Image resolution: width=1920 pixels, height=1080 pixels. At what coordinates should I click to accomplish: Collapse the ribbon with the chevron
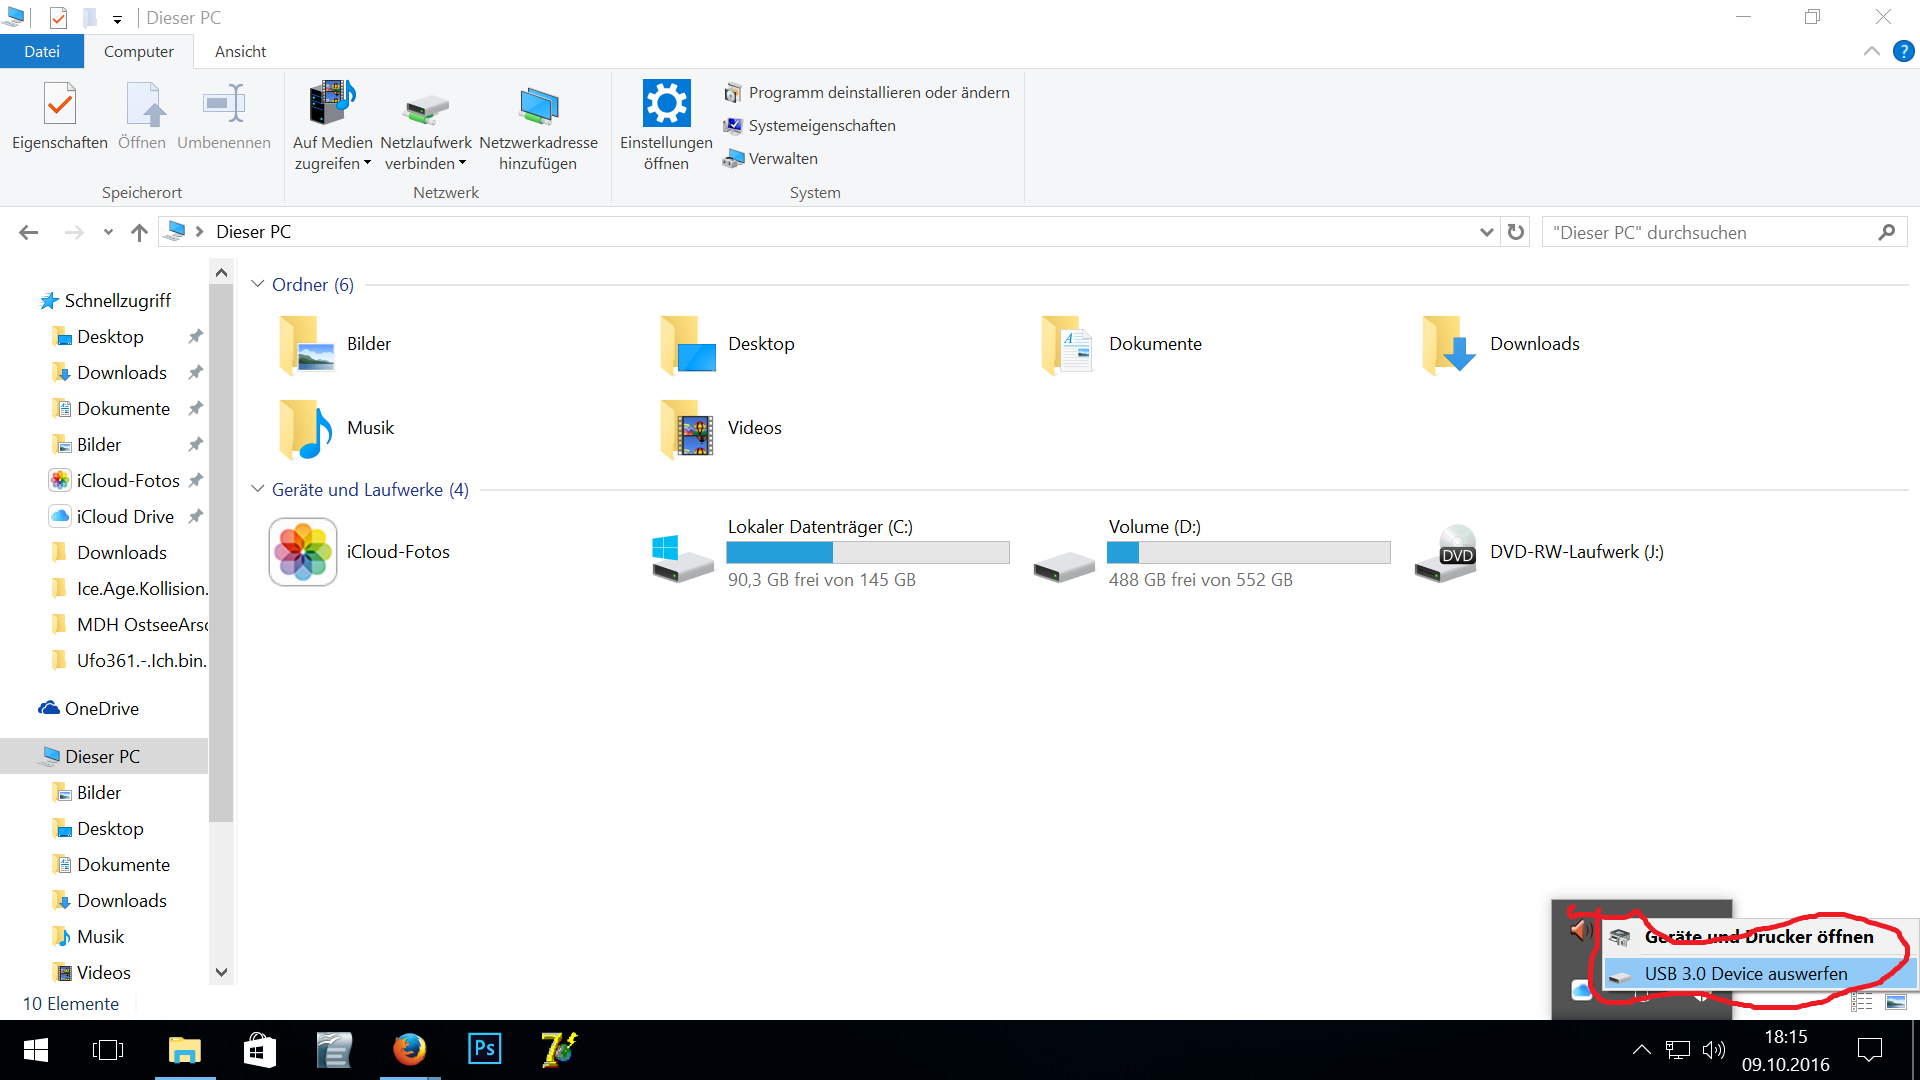(x=1872, y=51)
